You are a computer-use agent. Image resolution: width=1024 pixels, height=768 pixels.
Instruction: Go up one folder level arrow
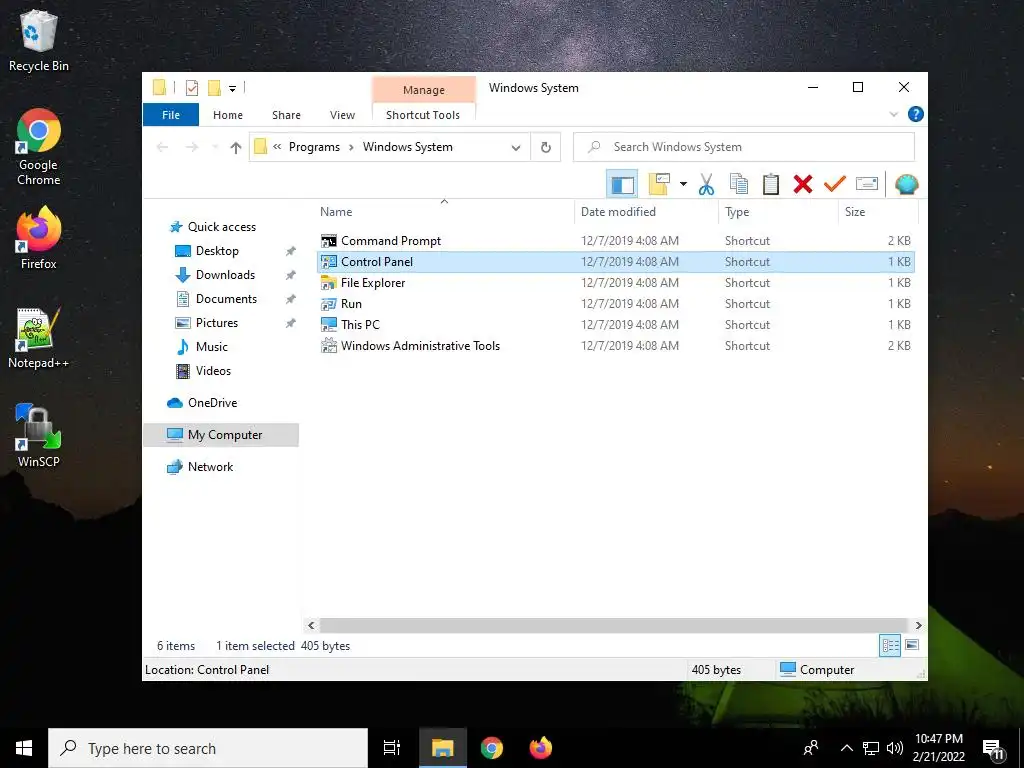click(236, 148)
